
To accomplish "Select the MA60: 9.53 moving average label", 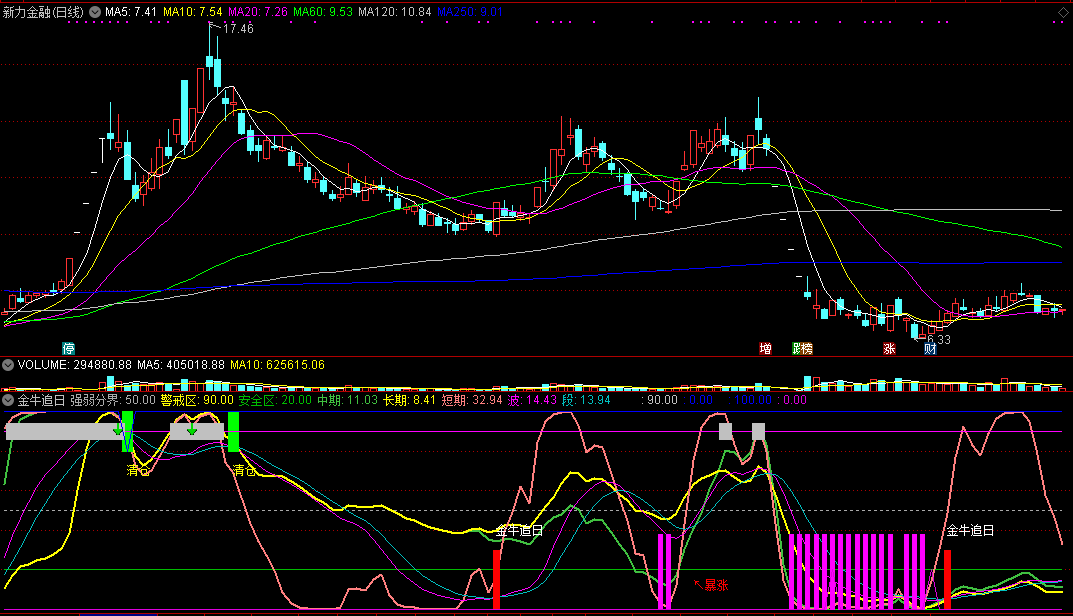I will (x=323, y=12).
